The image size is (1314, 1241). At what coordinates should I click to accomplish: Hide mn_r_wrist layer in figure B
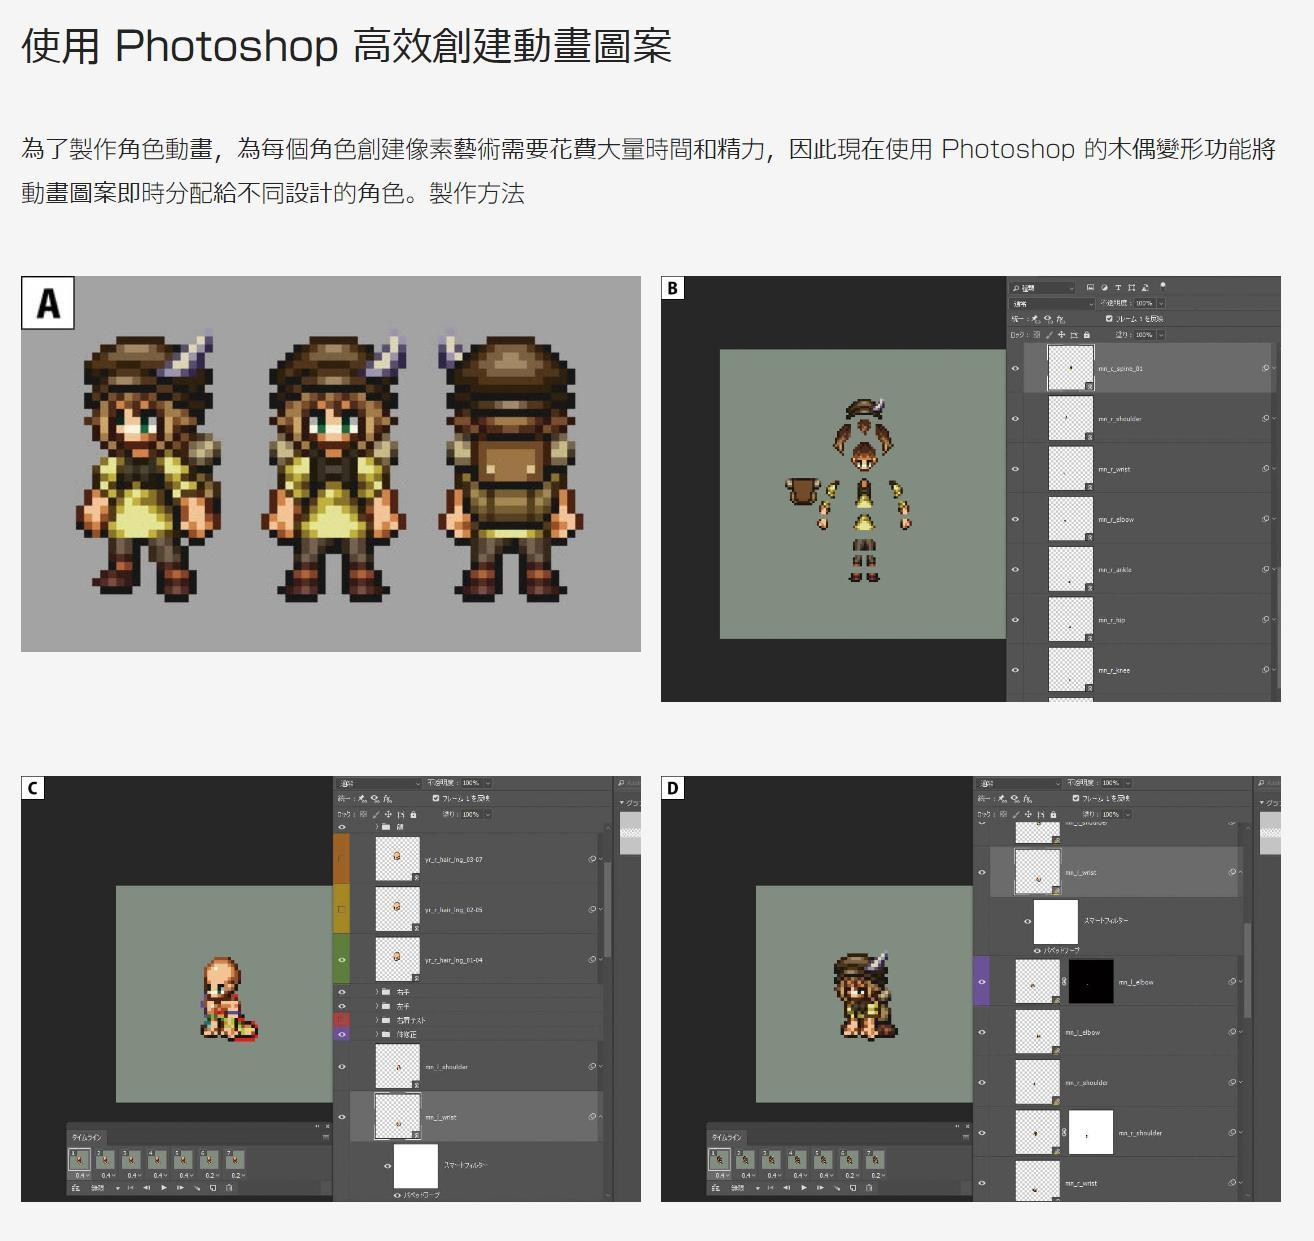tap(1015, 469)
